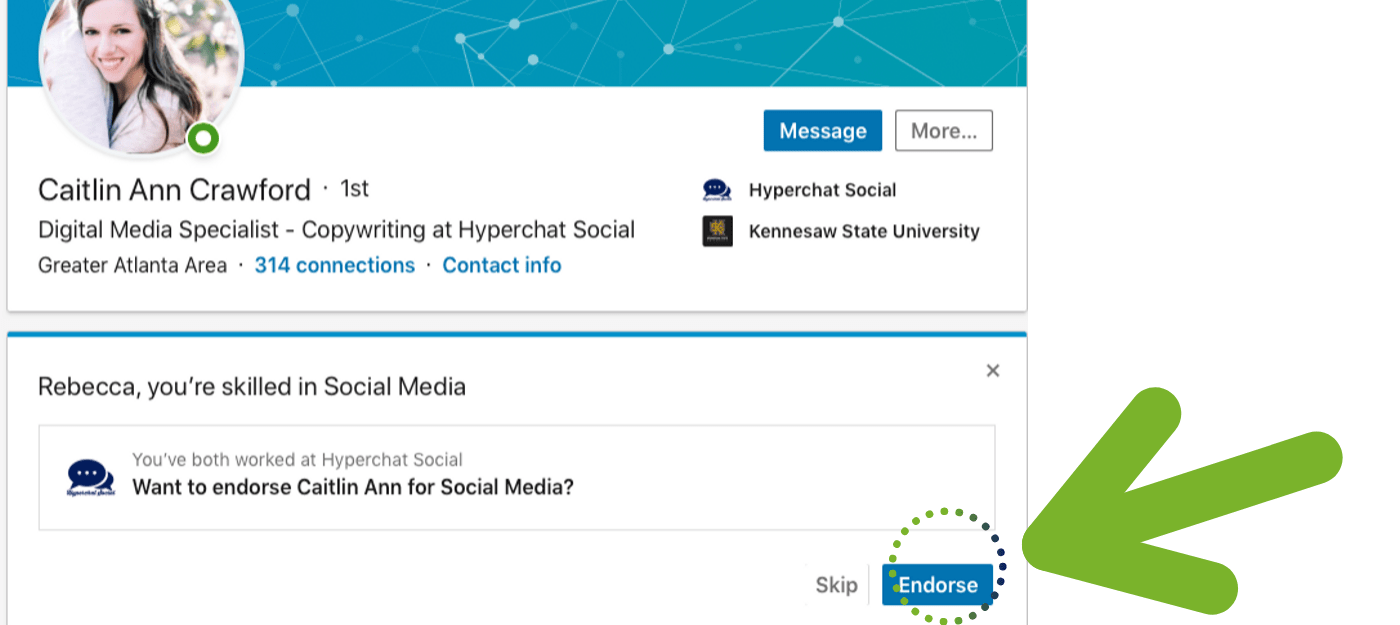Click the Kennesaw State University logo icon
The height and width of the screenshot is (625, 1400).
click(717, 231)
